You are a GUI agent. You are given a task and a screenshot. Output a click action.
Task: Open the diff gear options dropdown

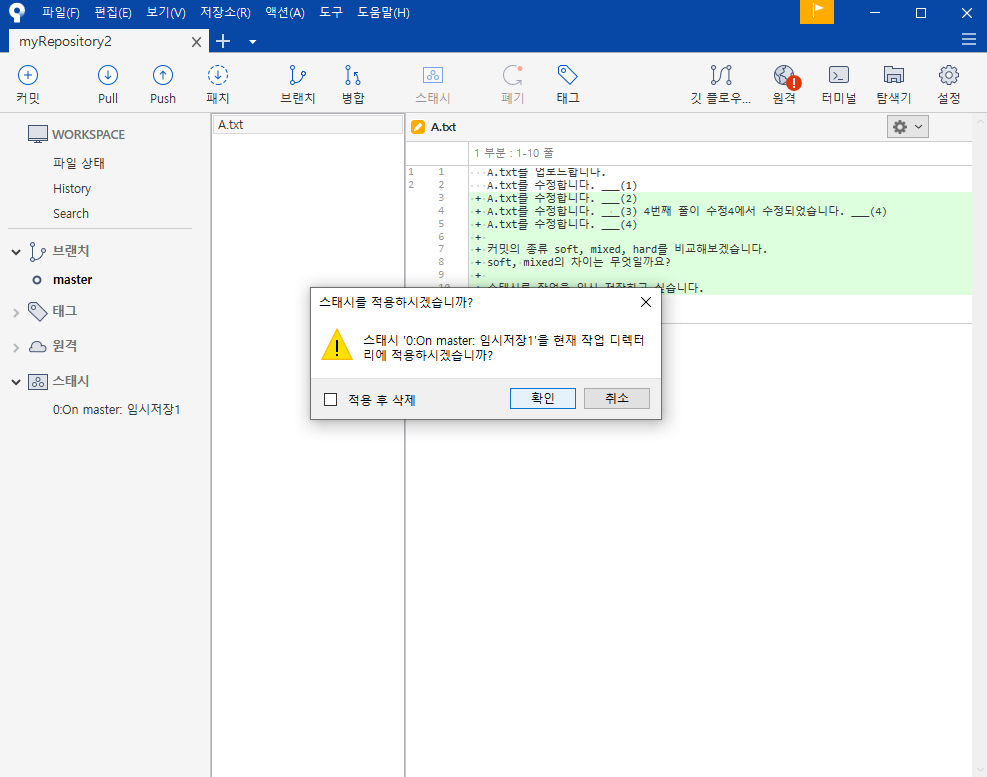point(907,127)
